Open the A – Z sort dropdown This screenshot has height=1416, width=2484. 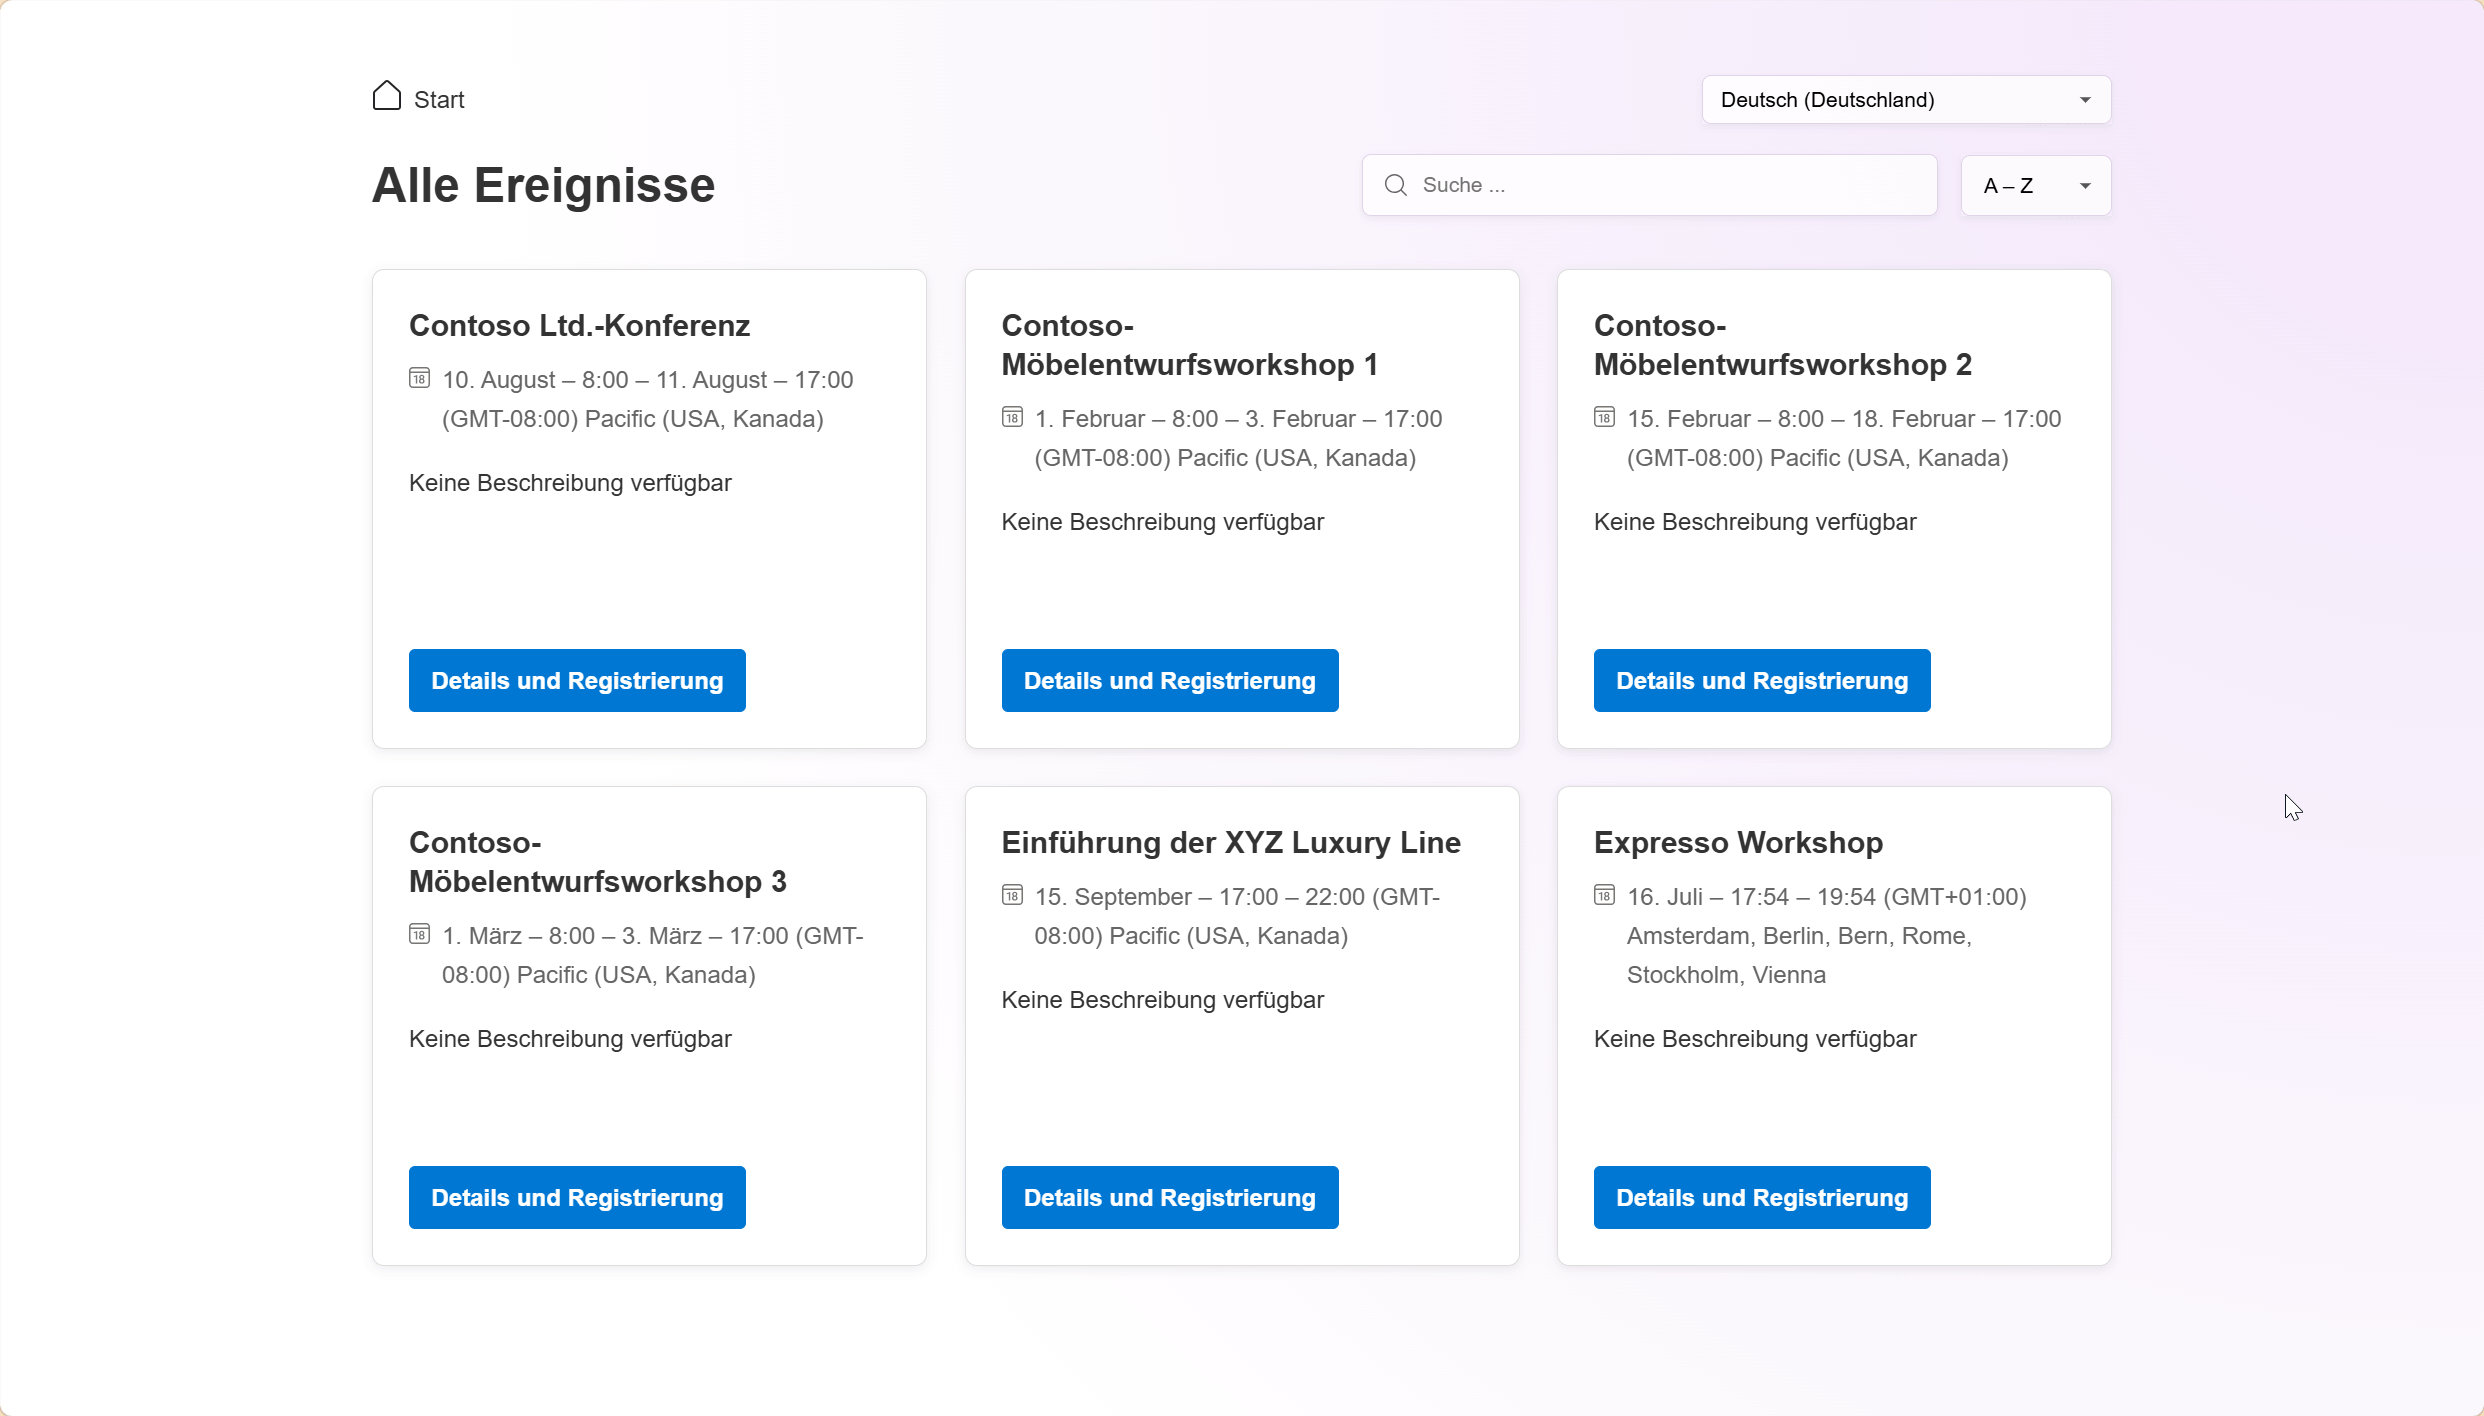pos(2036,186)
